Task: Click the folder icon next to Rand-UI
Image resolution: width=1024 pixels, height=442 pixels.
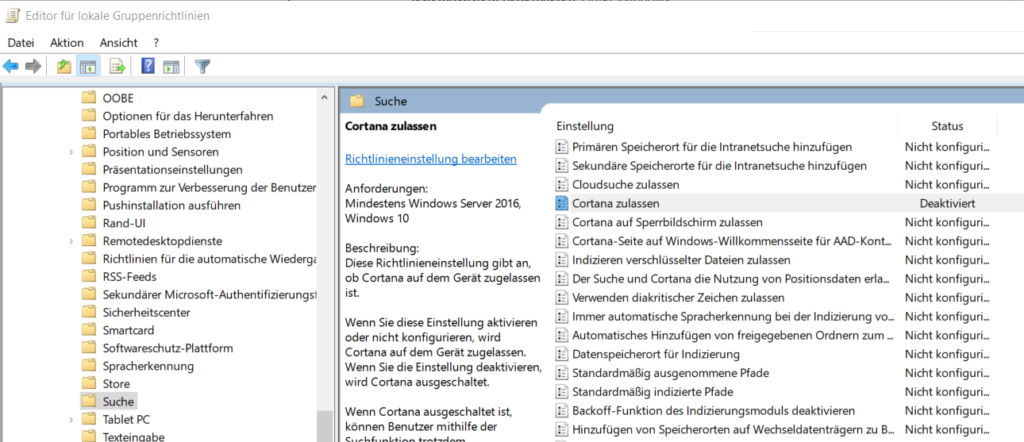Action: 89,223
